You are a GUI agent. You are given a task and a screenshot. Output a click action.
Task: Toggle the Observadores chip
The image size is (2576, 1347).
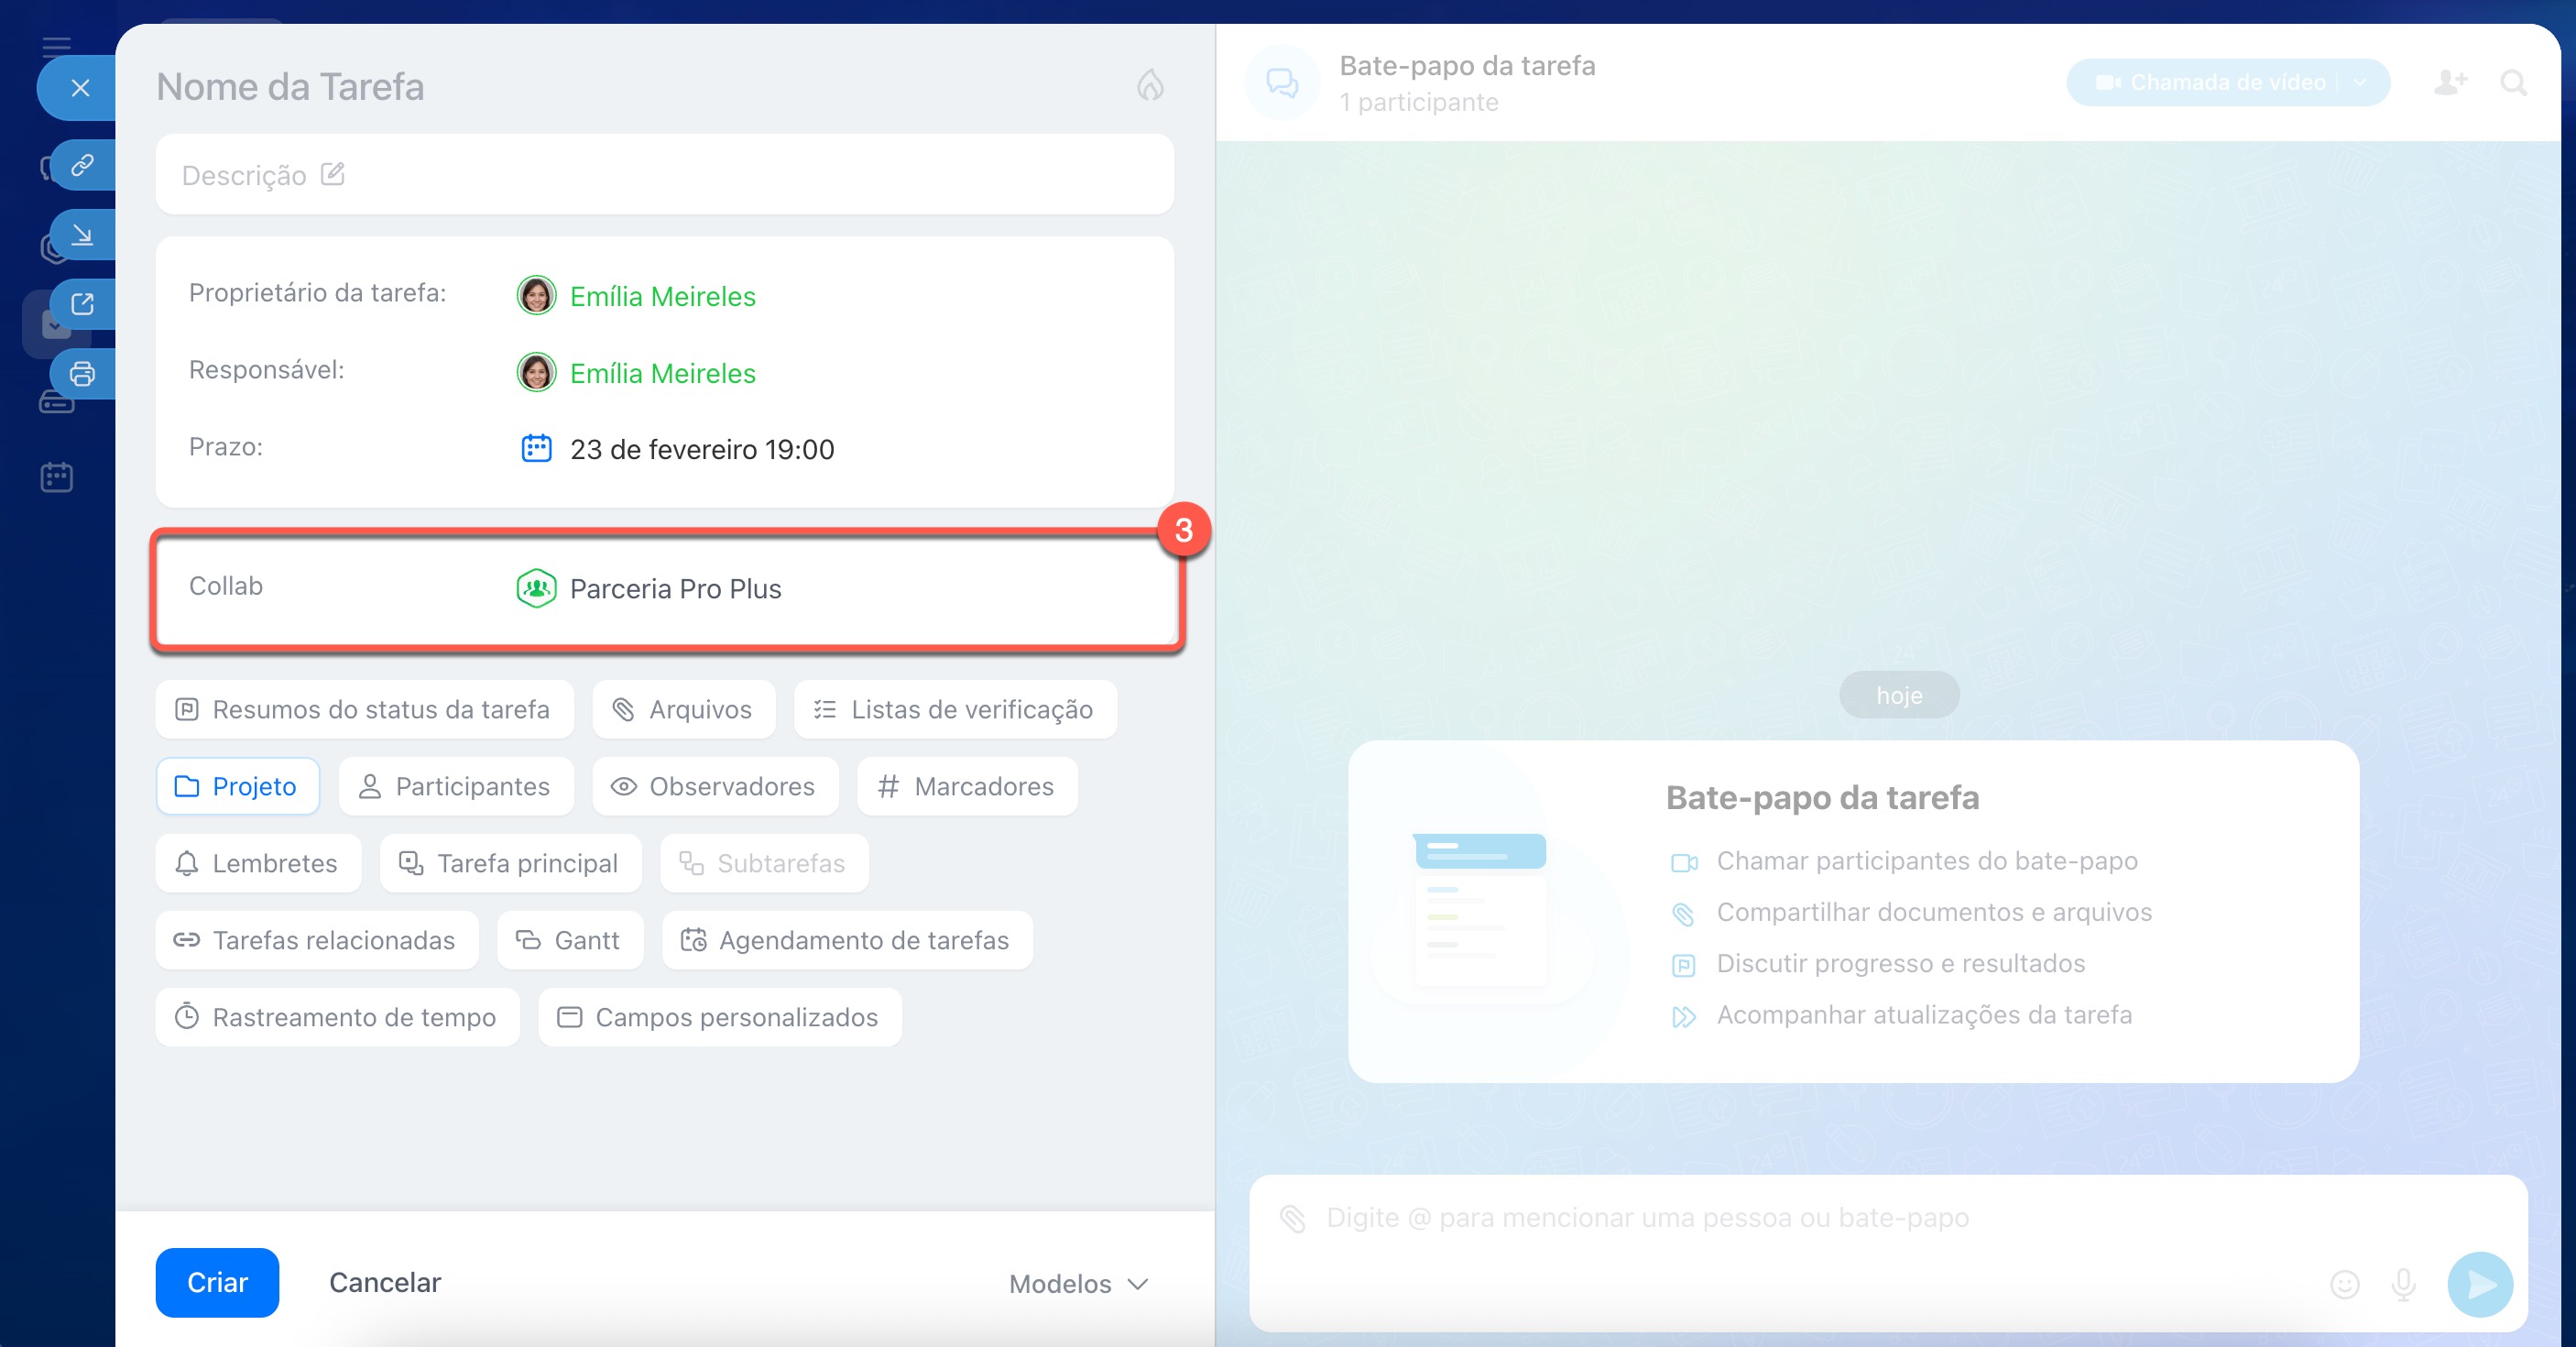click(715, 786)
